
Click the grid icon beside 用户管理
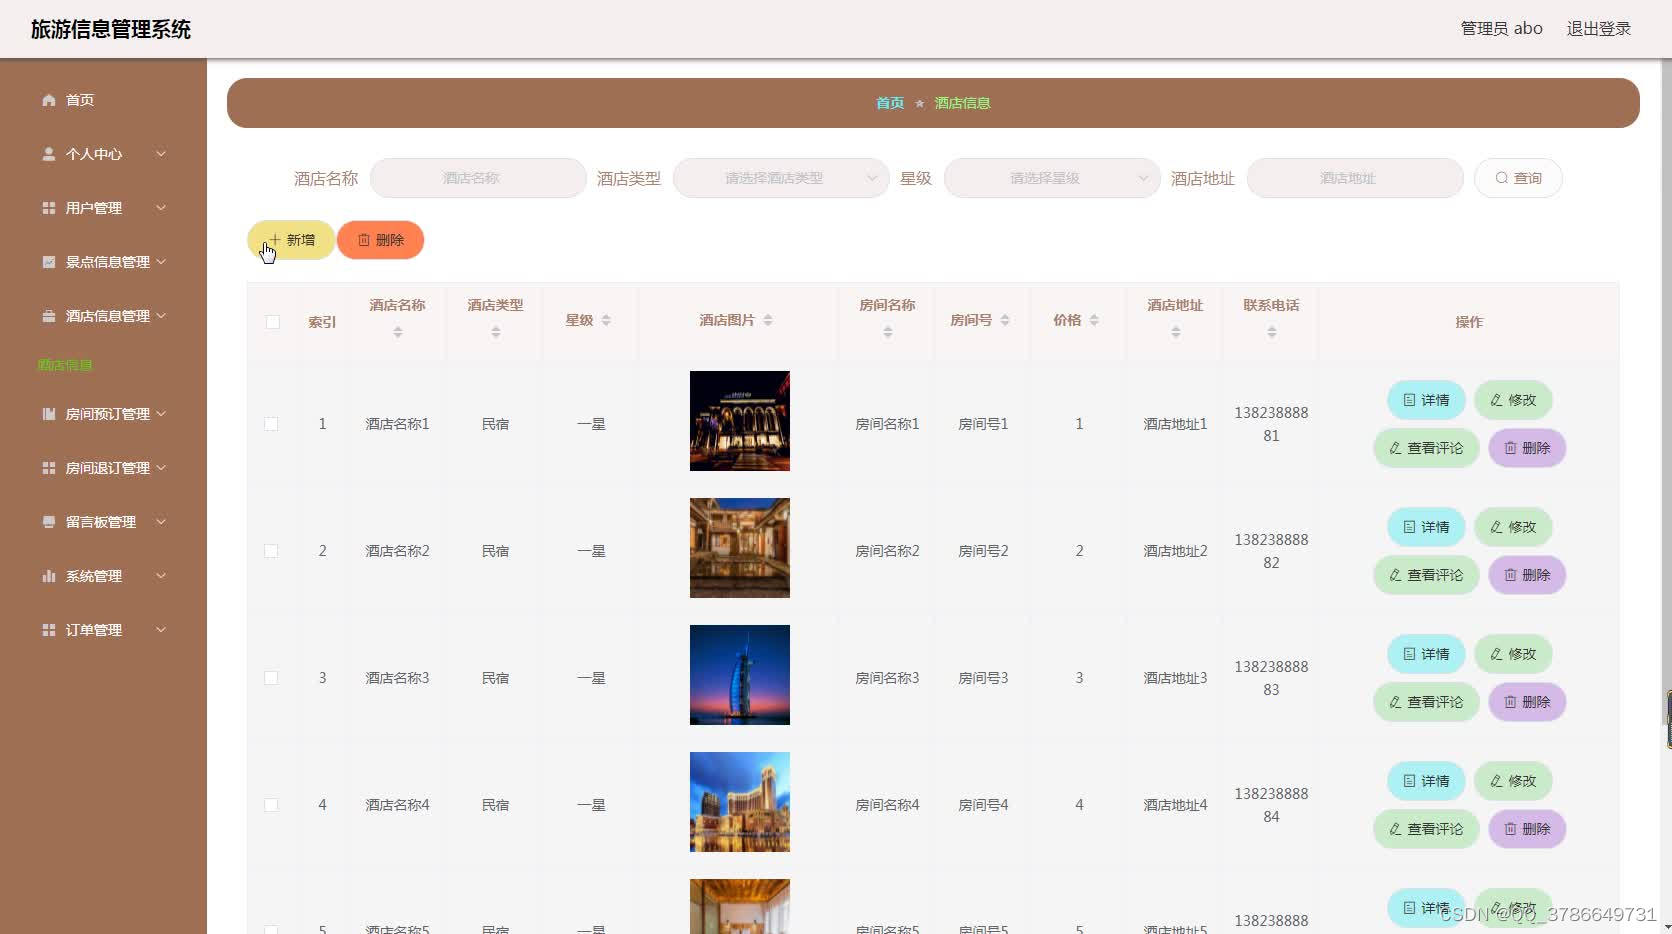coord(48,208)
